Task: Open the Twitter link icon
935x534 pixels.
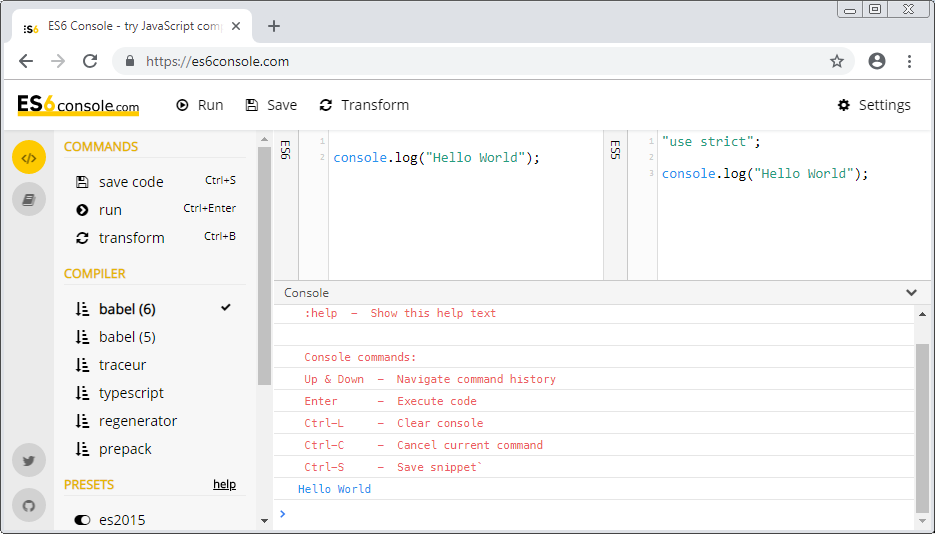Action: click(29, 460)
